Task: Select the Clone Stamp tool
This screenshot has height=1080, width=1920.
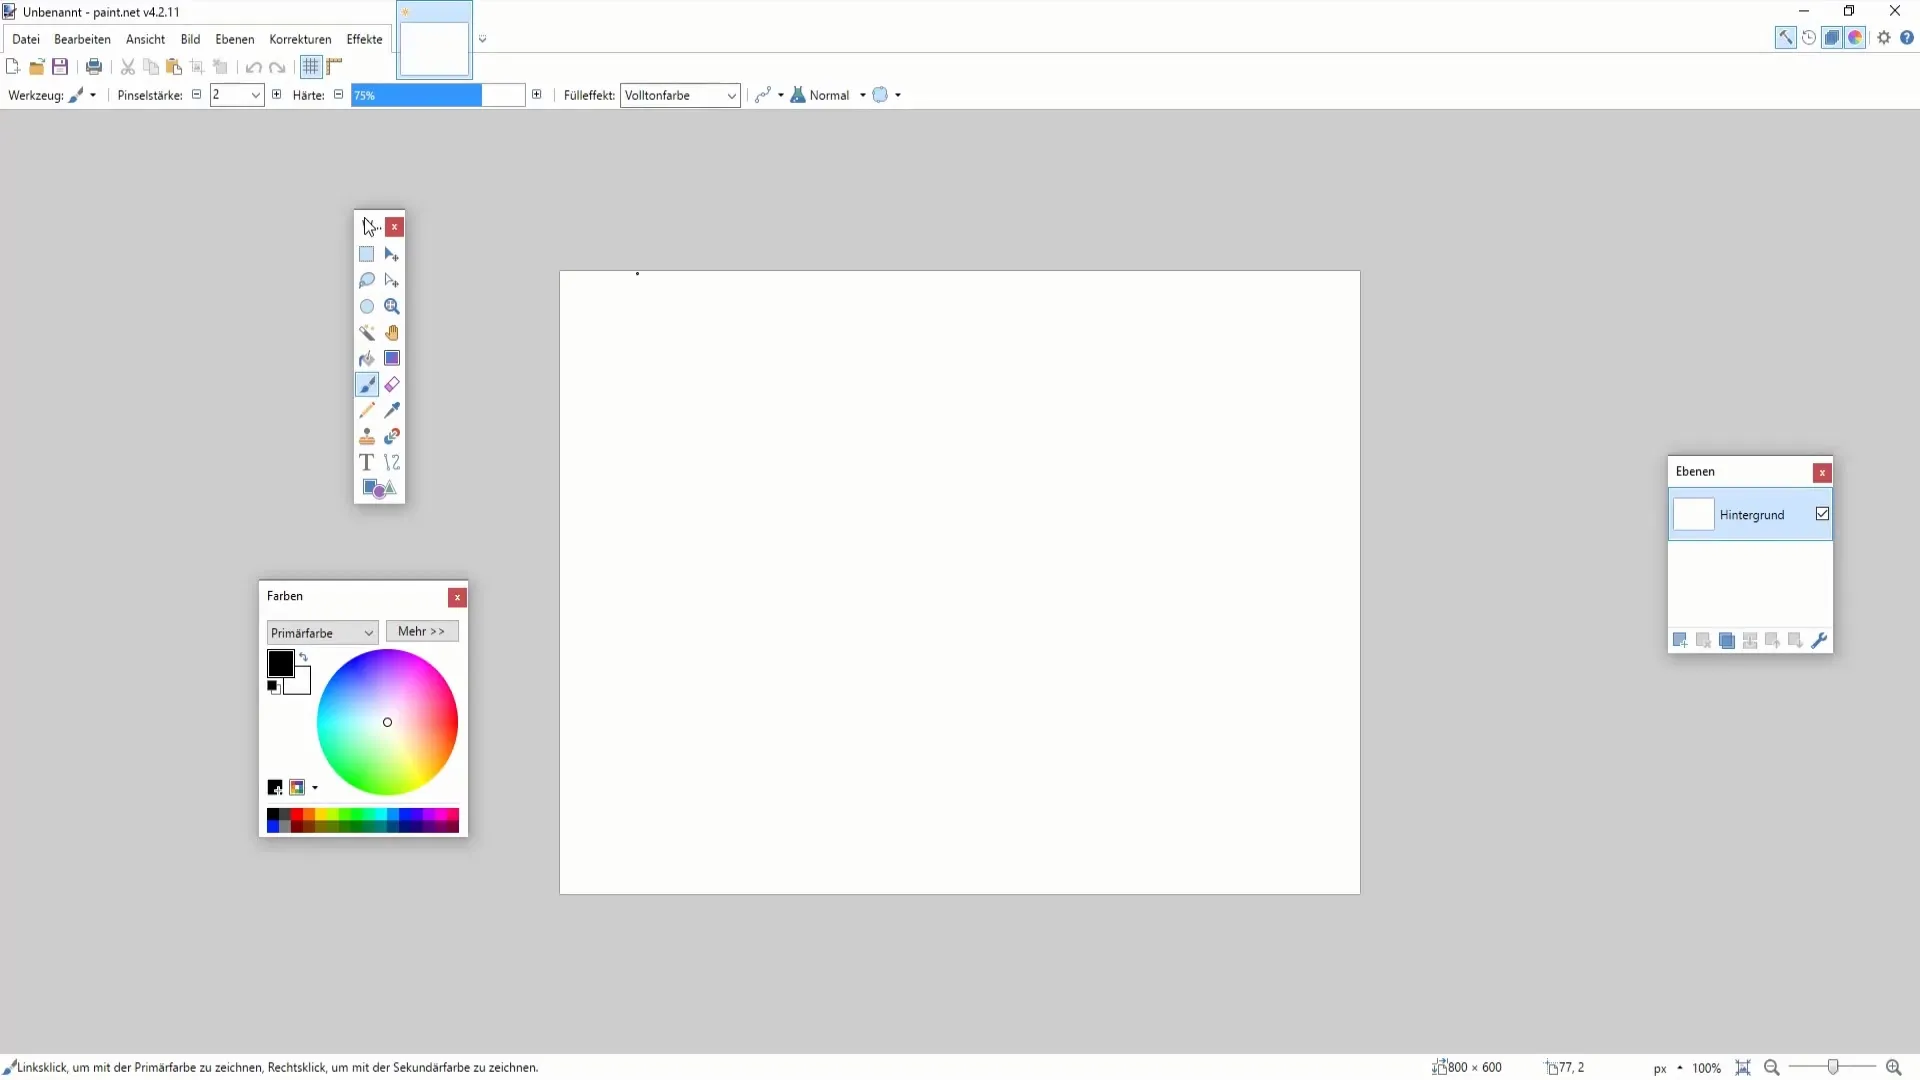Action: tap(367, 436)
